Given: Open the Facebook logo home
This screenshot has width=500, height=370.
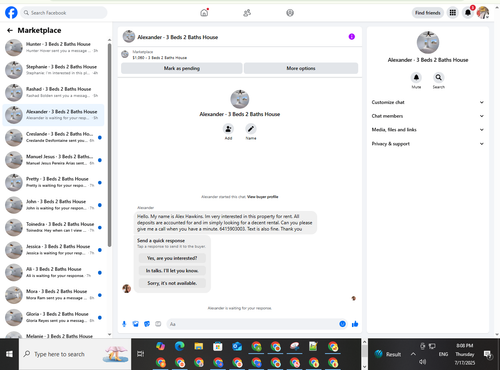Looking at the screenshot, I should tap(11, 13).
